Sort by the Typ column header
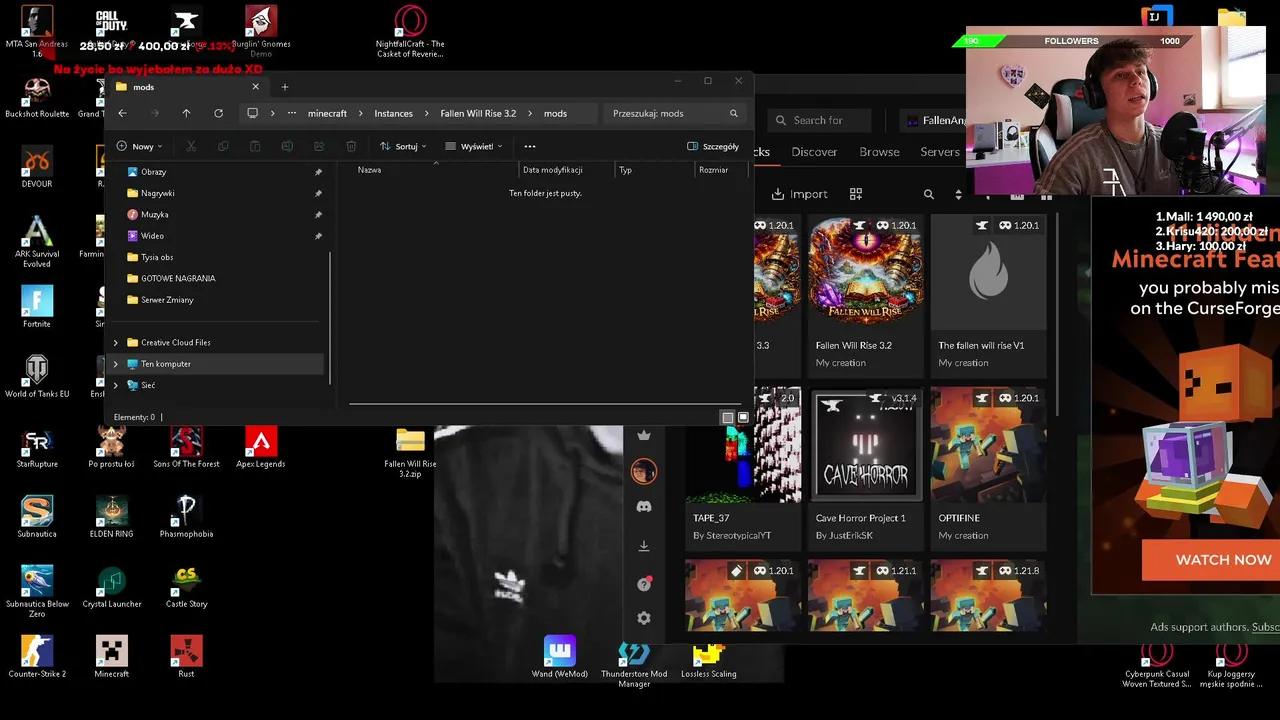The height and width of the screenshot is (720, 1280). pos(625,170)
